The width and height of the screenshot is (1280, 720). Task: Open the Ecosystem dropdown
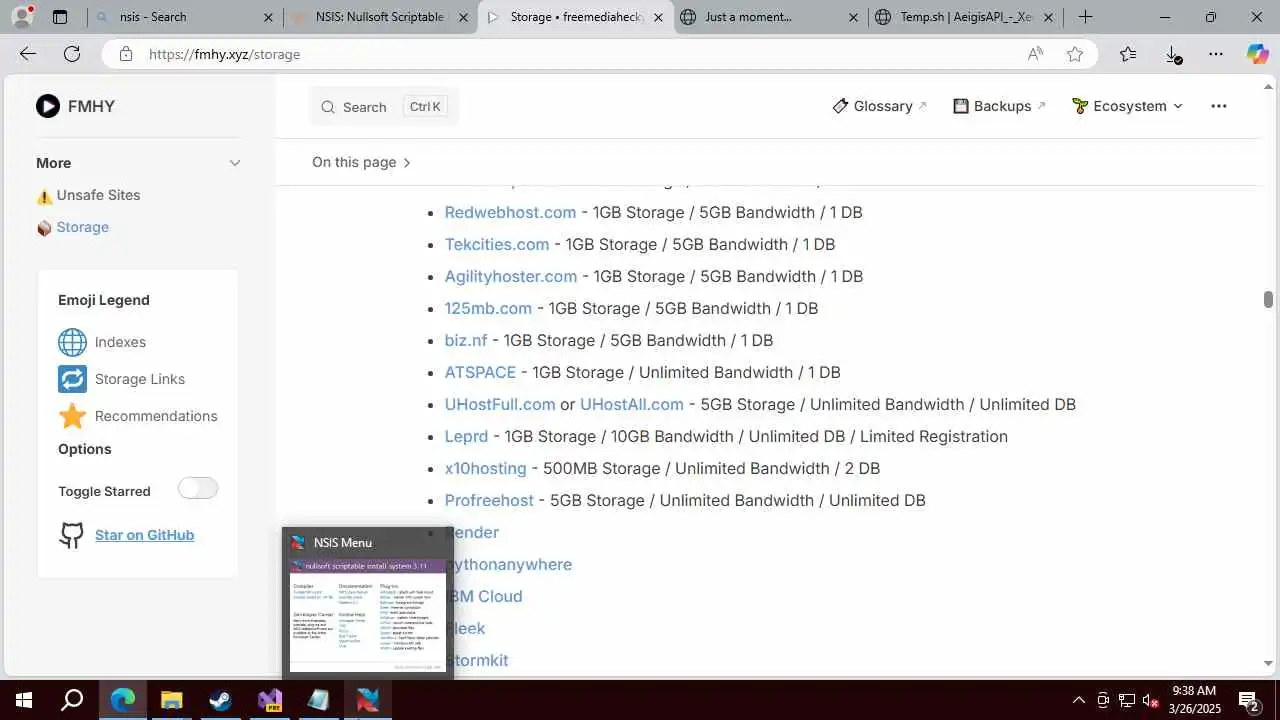point(1127,106)
